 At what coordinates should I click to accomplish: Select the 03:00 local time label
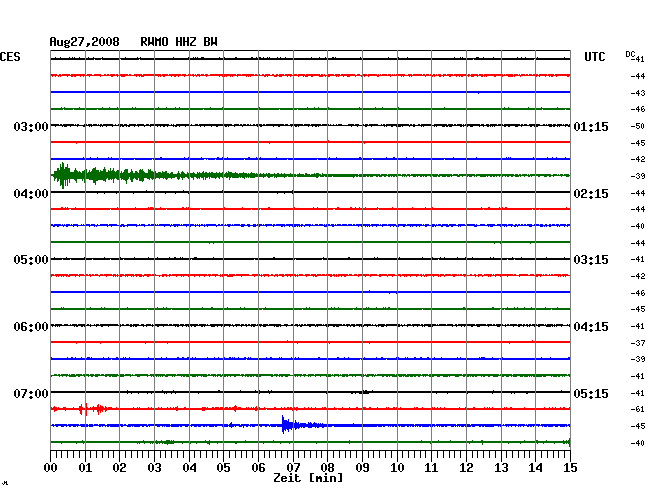[31, 126]
